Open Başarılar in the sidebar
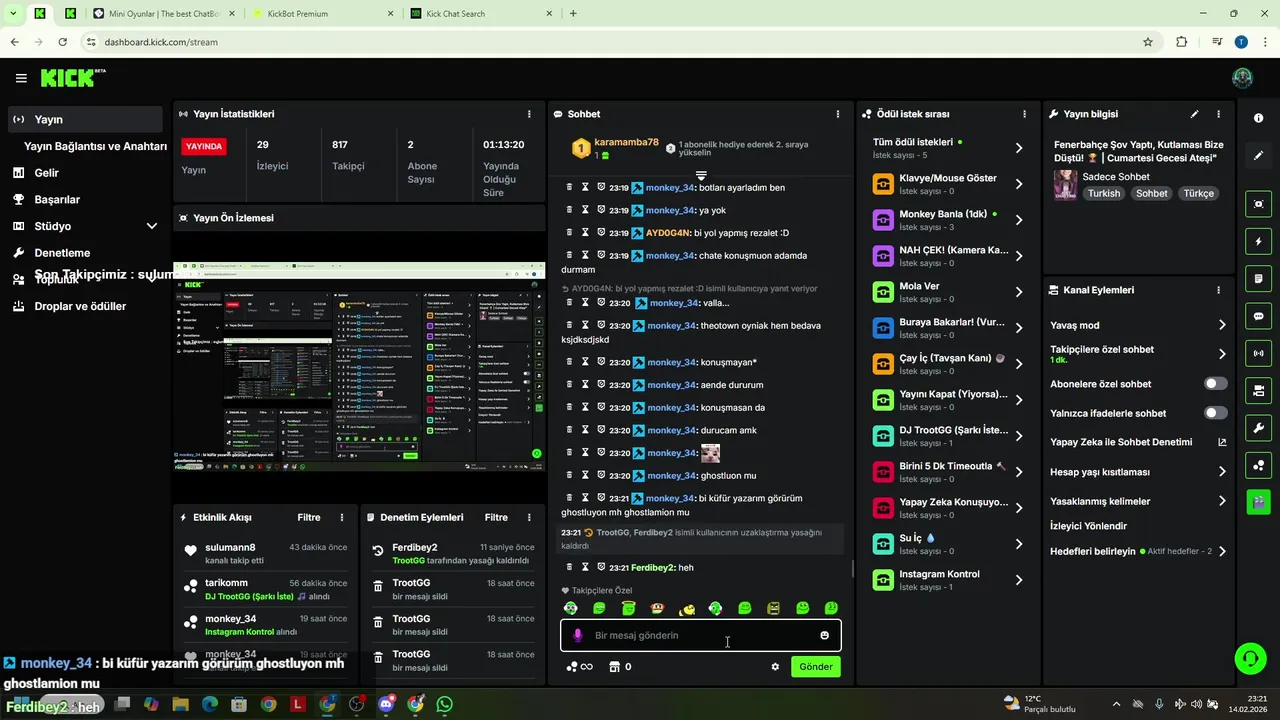Image resolution: width=1280 pixels, height=720 pixels. click(x=57, y=199)
